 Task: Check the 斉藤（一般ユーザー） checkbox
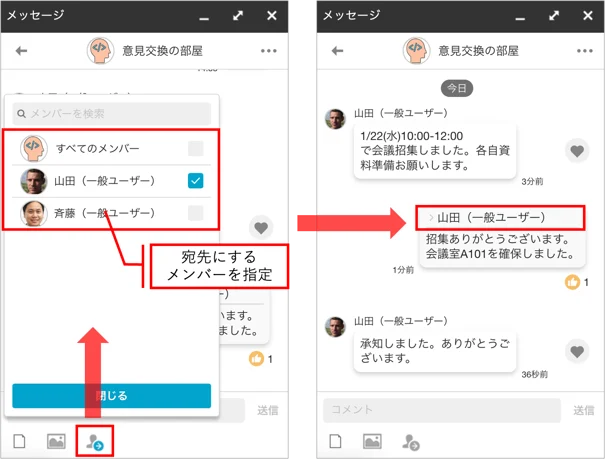click(x=196, y=213)
